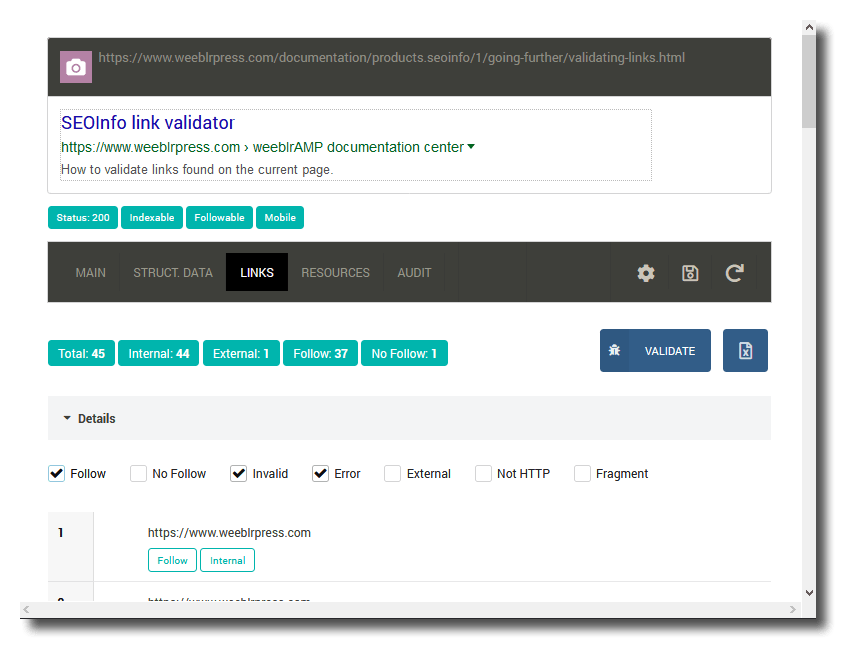Viewport: 846px width, 649px height.
Task: Open the search result URL dropdown arrow
Action: [x=471, y=147]
